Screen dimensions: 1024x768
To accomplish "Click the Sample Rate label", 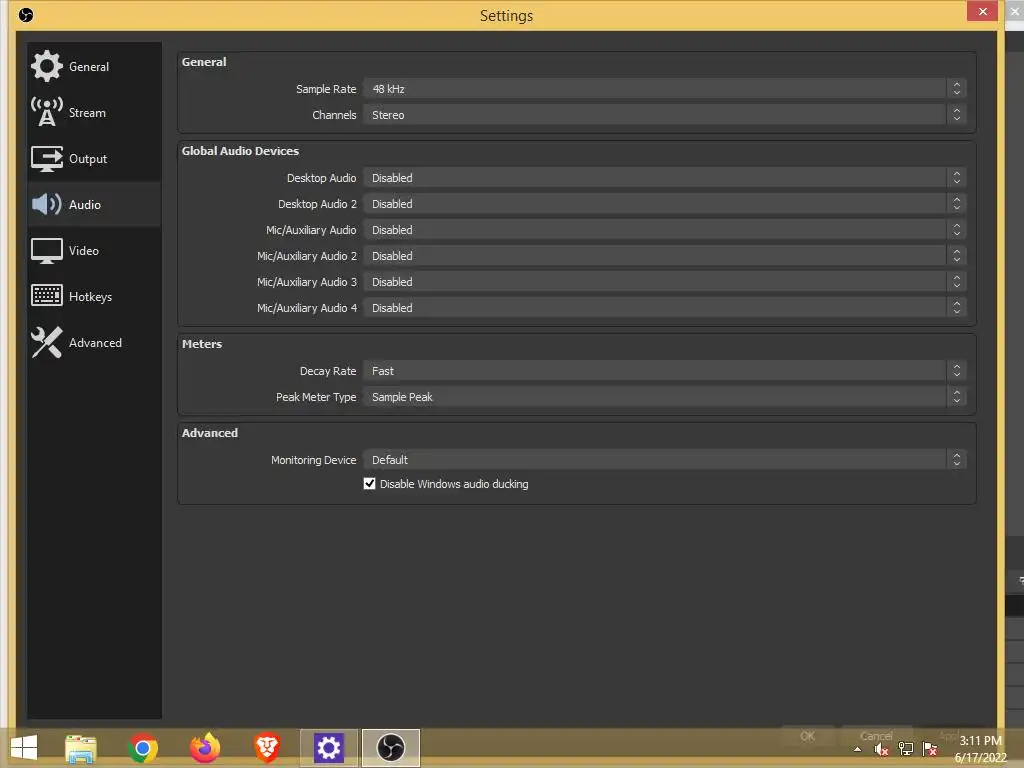I will pyautogui.click(x=326, y=89).
